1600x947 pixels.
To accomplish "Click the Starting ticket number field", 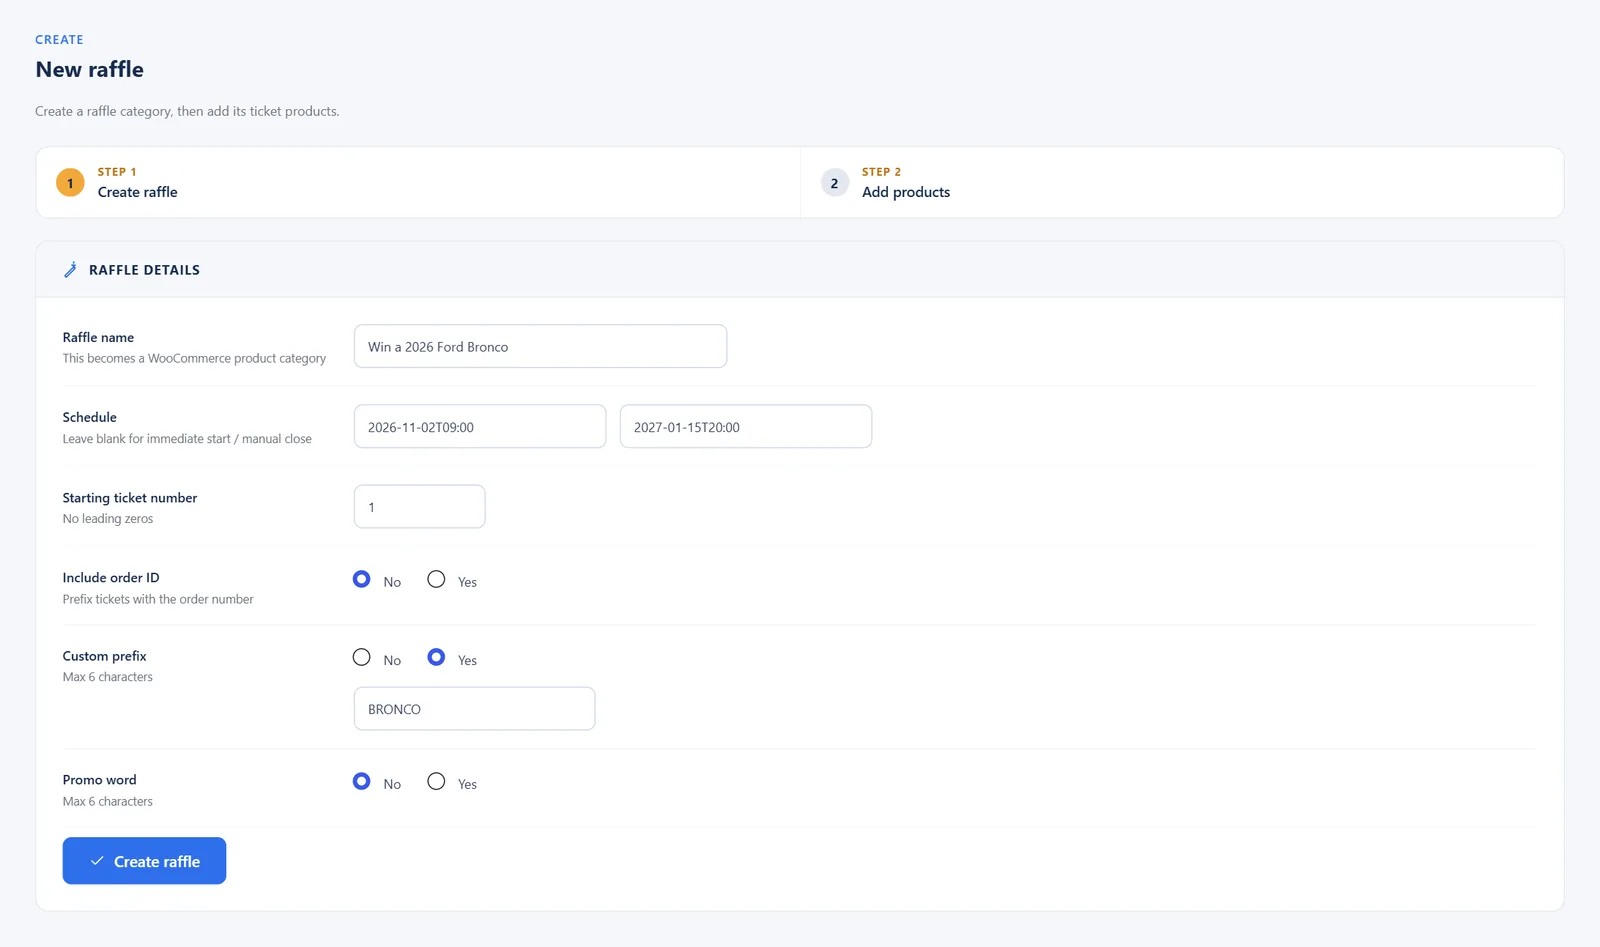I will 420,507.
